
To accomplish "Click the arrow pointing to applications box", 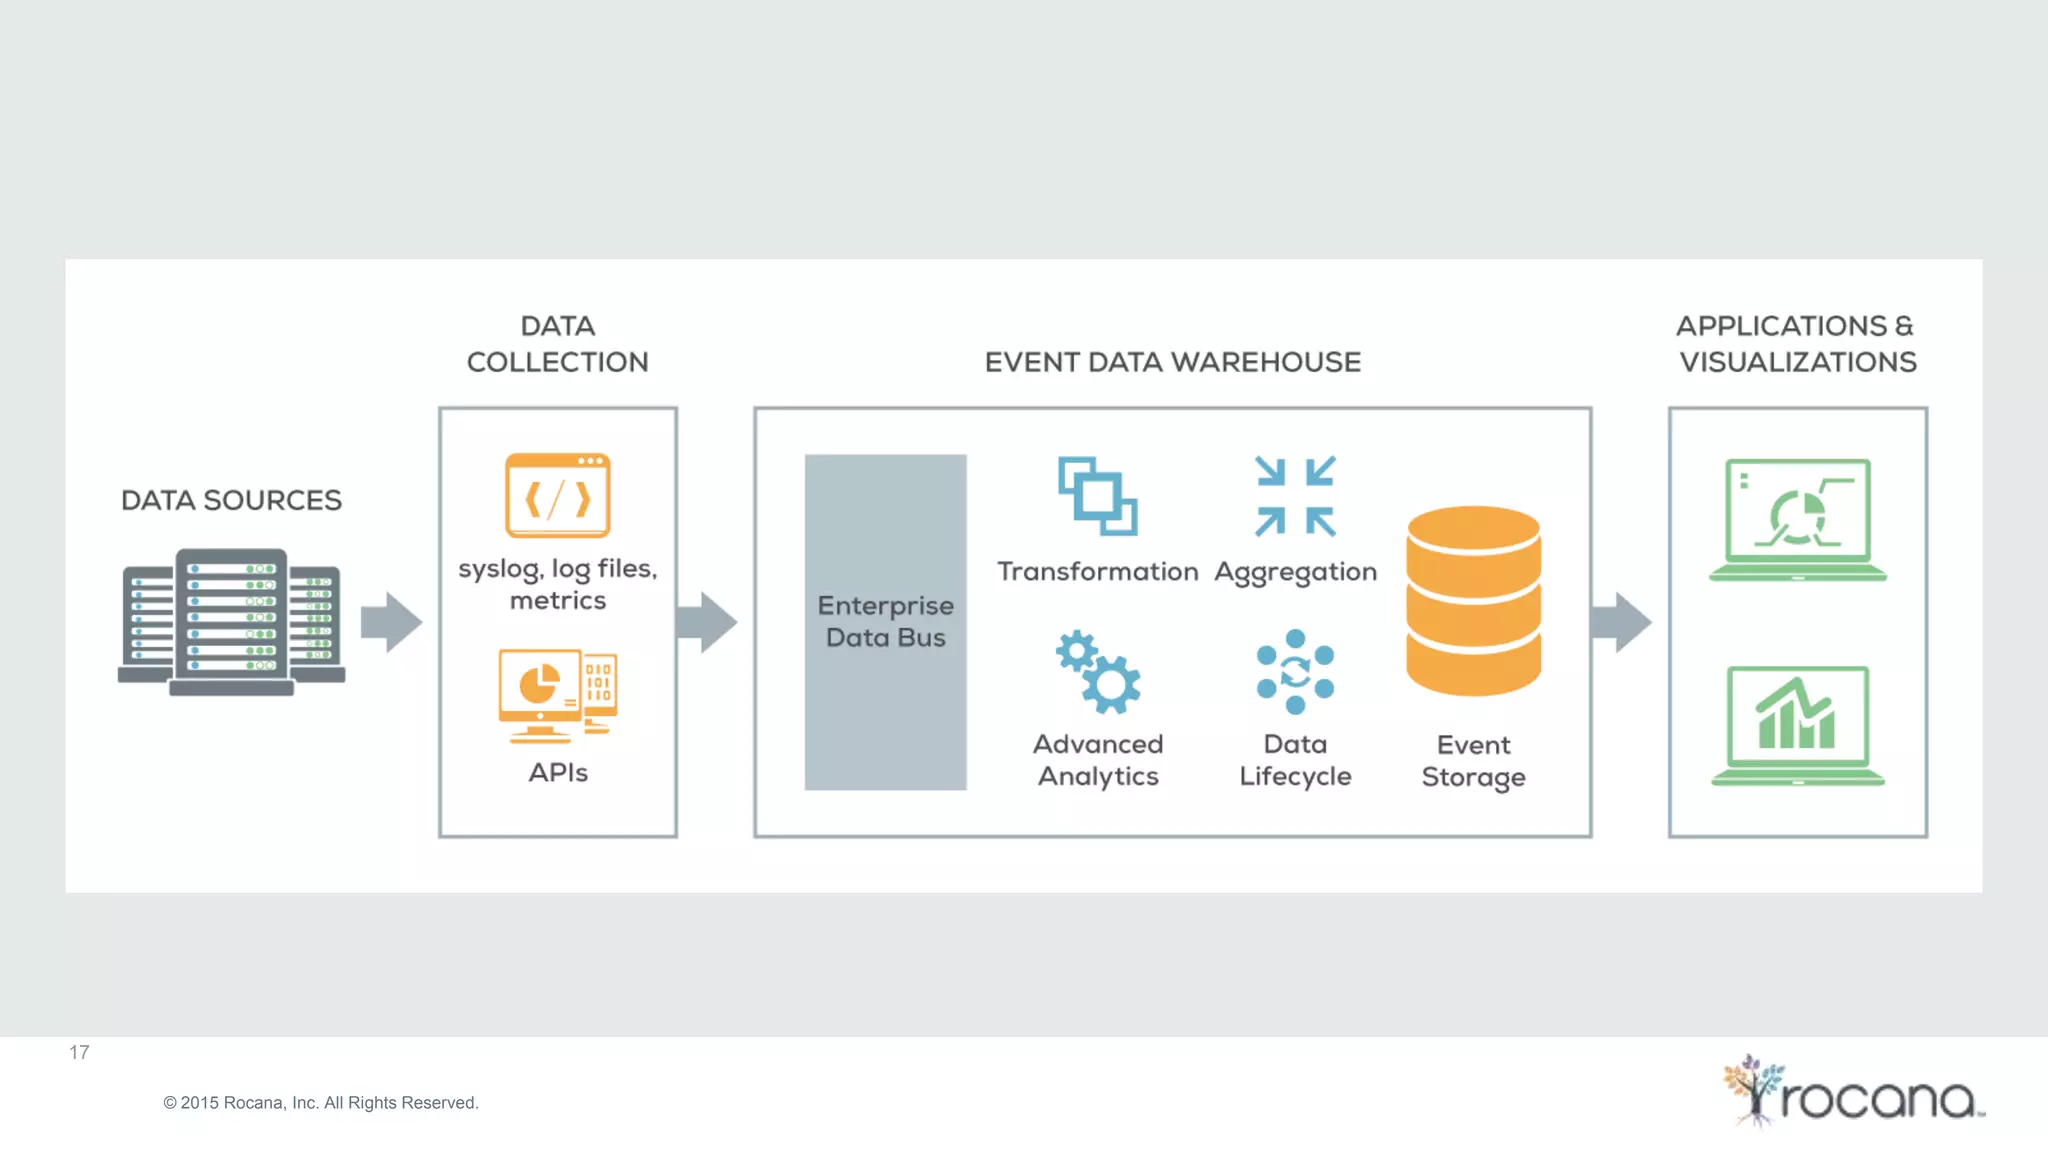I will [1621, 622].
